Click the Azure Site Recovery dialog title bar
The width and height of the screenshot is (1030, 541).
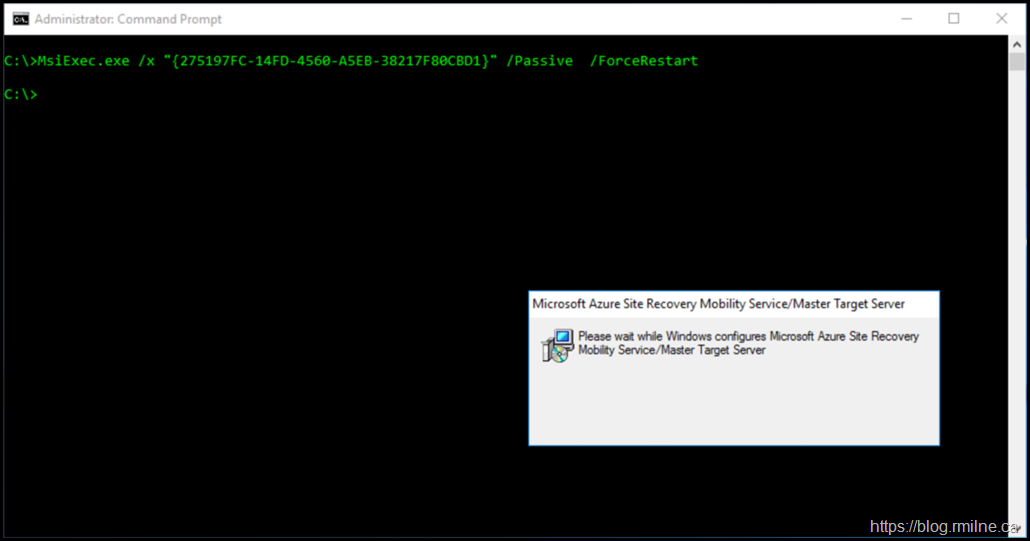pyautogui.click(x=718, y=304)
